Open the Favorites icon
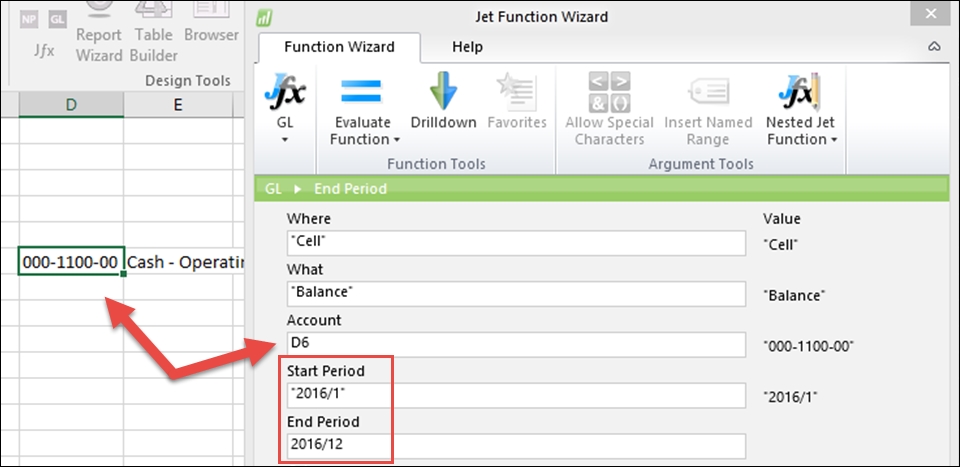Screen dimensions: 960x467 (517, 91)
